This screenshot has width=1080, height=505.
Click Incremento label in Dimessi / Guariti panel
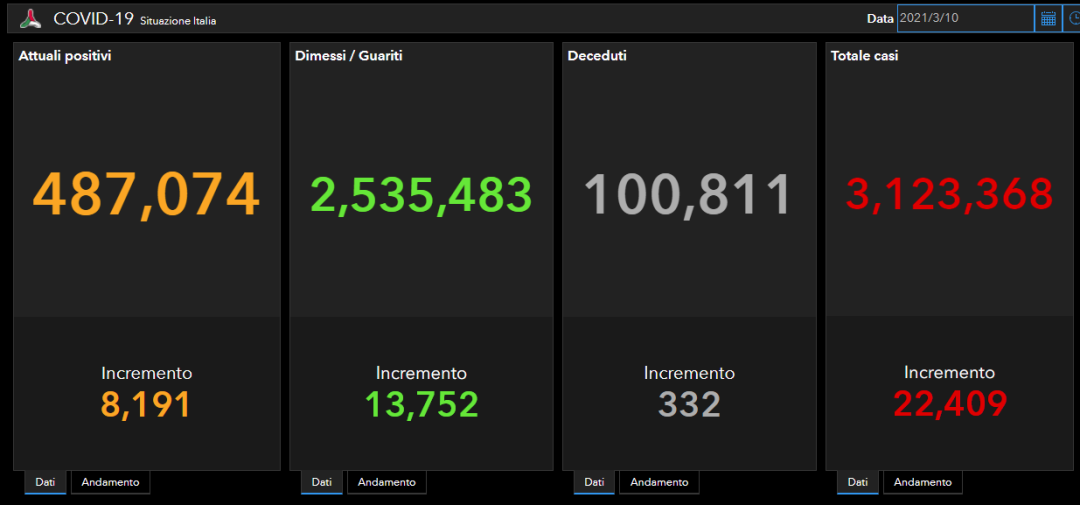coord(422,373)
